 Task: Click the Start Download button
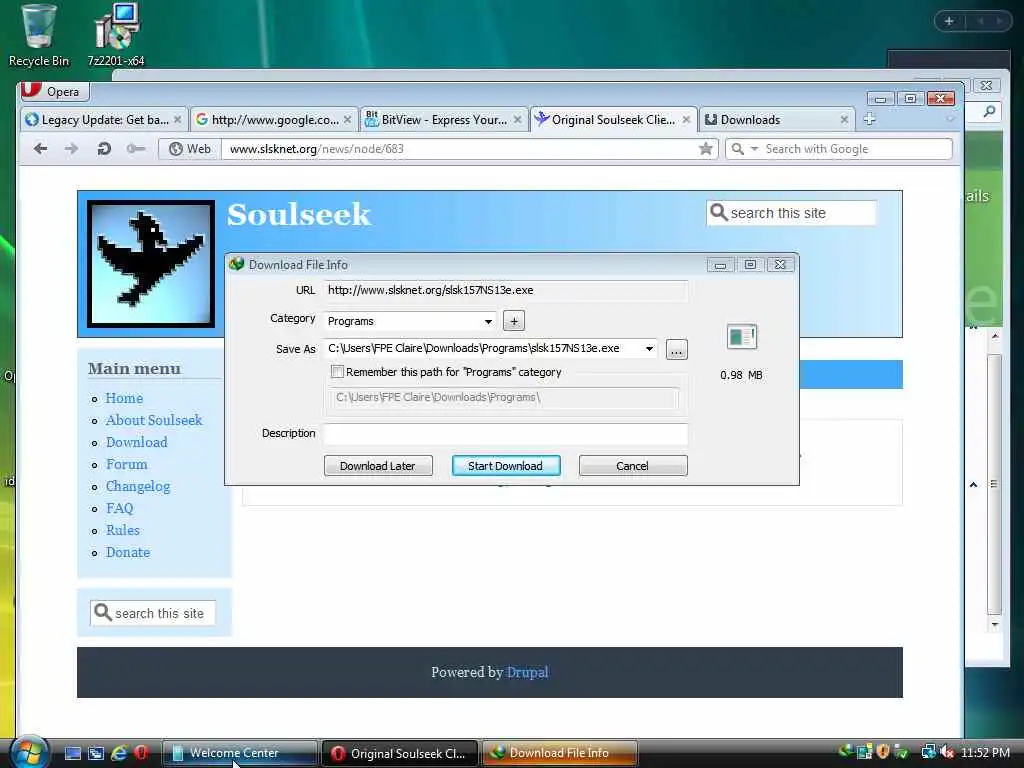(x=505, y=466)
